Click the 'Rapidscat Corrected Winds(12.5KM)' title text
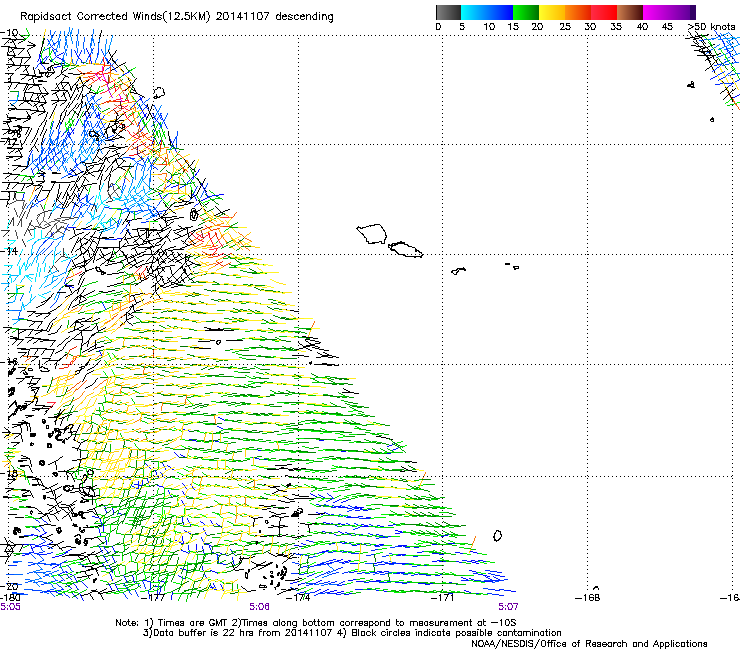This screenshot has height=650, width=740. [x=115, y=17]
